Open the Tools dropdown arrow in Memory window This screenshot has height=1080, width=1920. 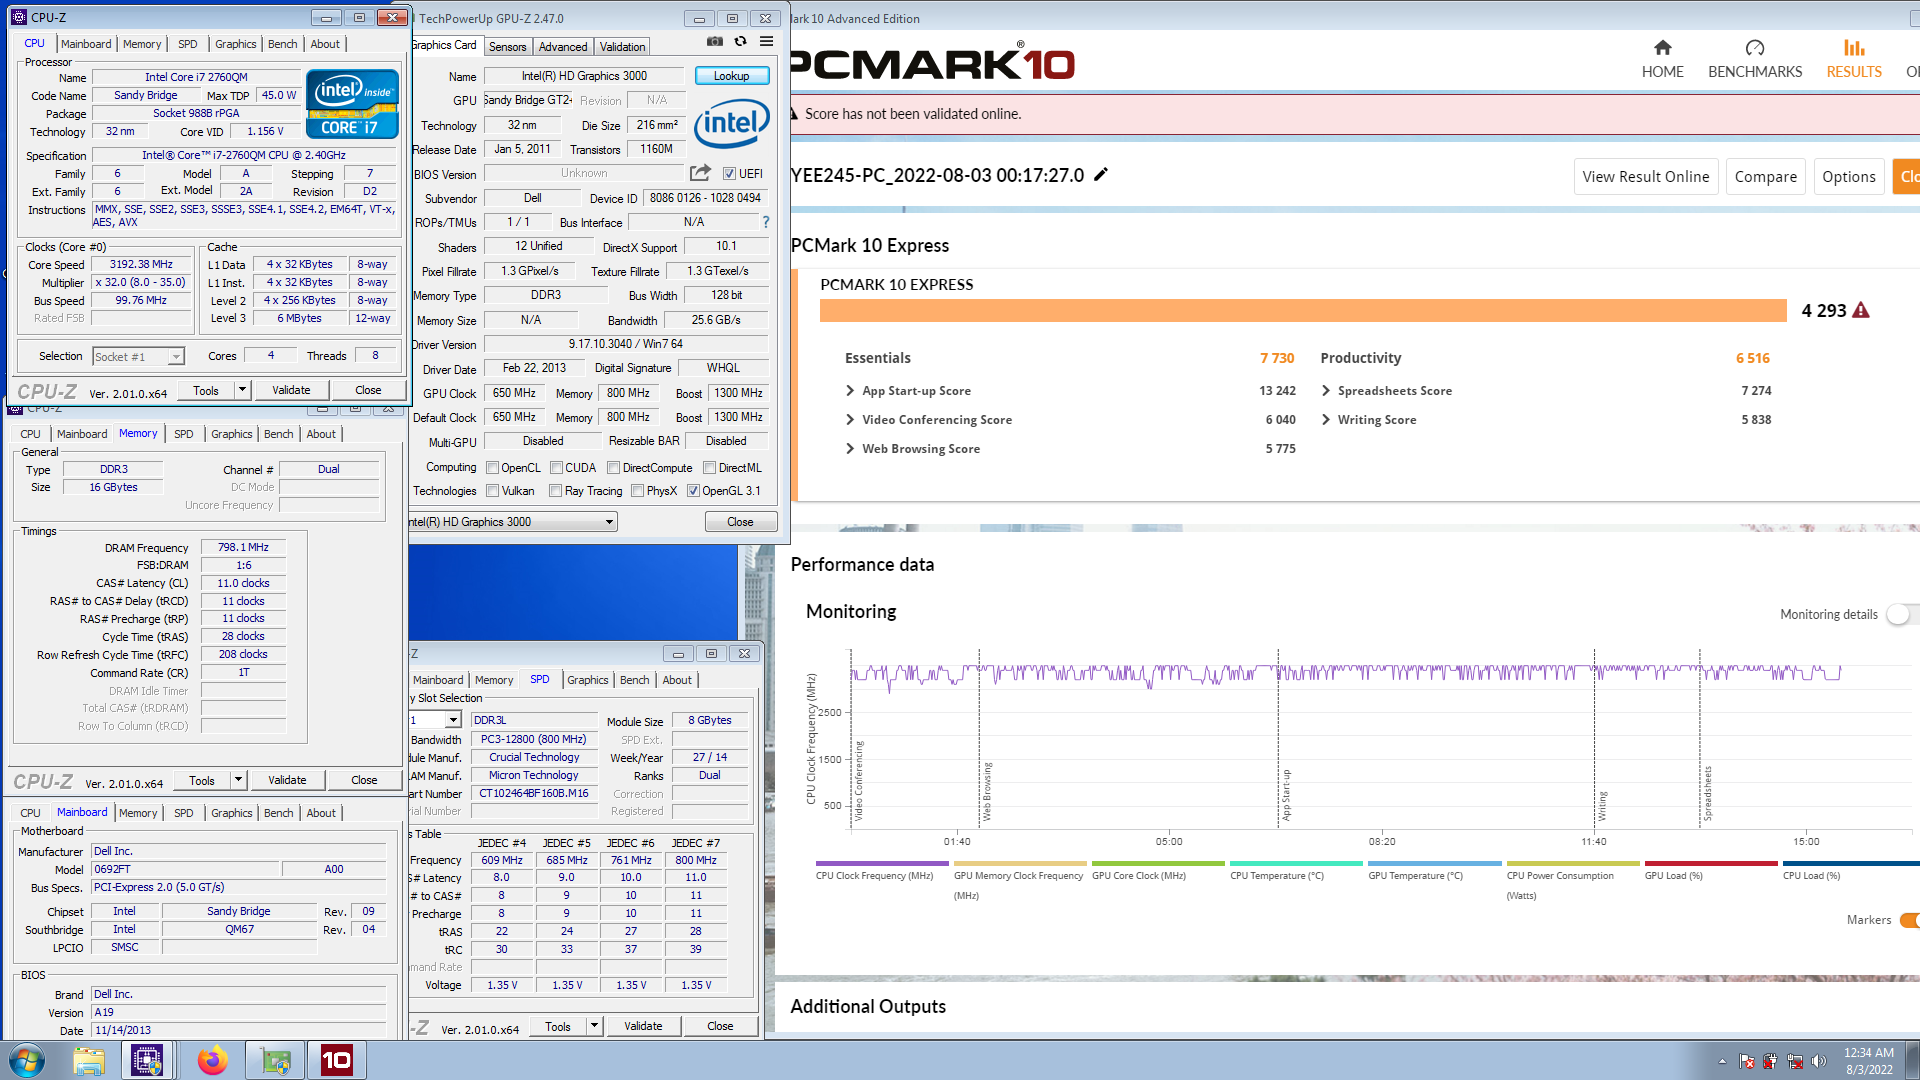238,780
